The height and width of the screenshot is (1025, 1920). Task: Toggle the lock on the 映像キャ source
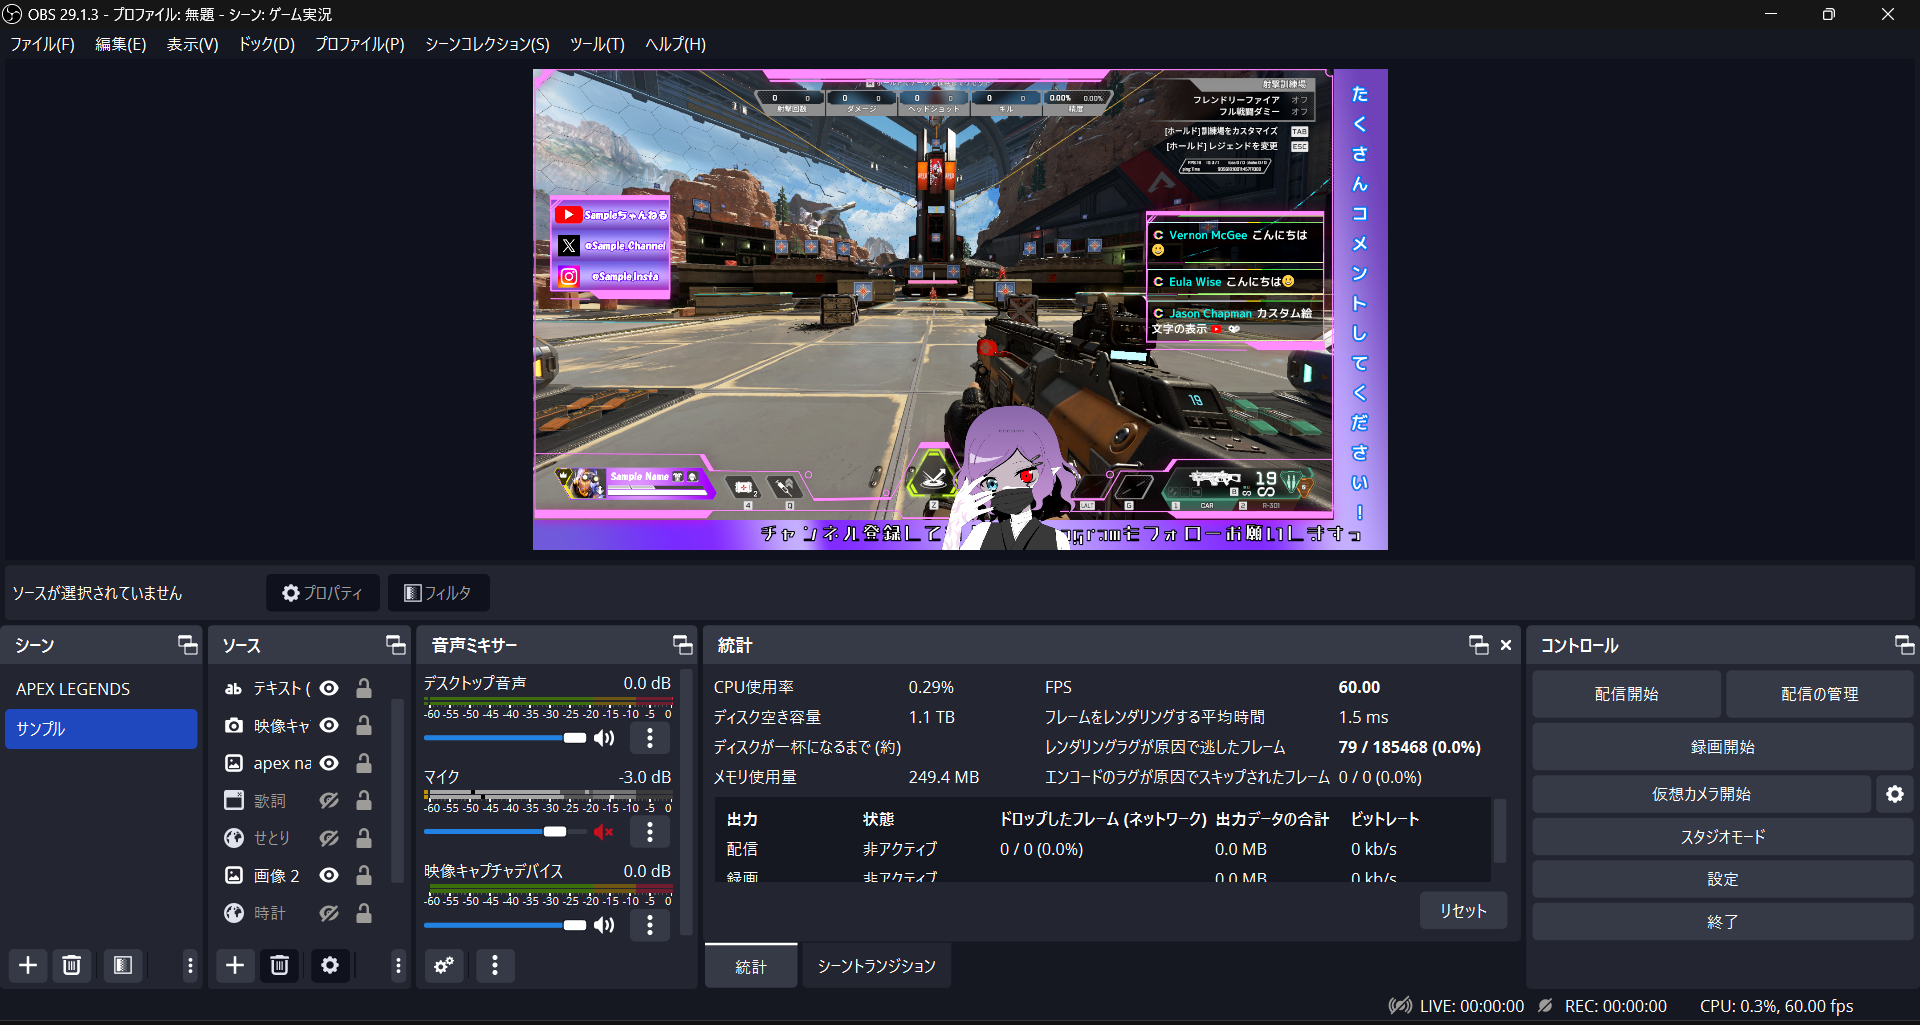[364, 726]
